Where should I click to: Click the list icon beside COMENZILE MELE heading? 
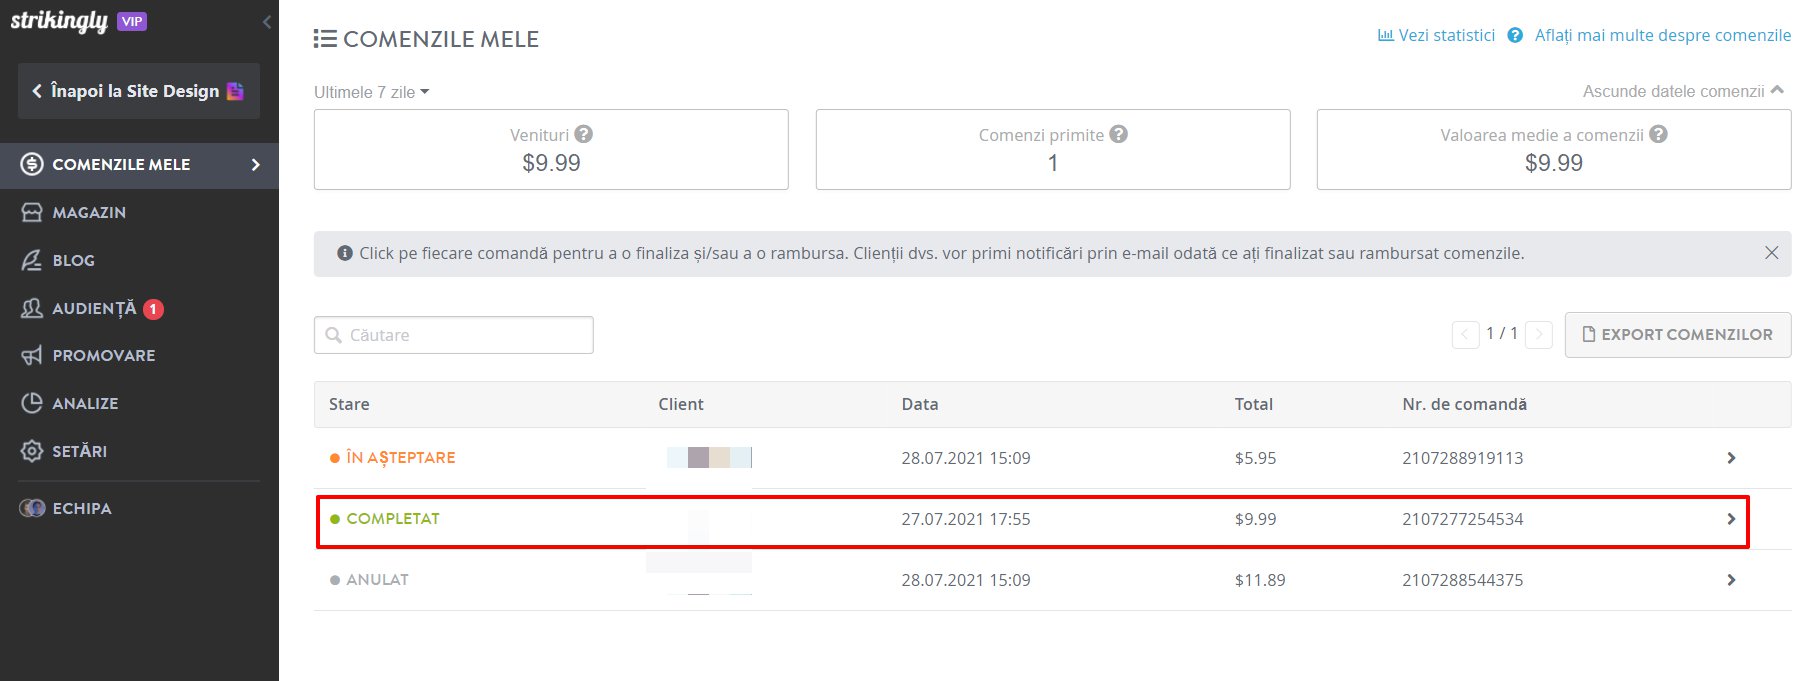click(x=324, y=39)
